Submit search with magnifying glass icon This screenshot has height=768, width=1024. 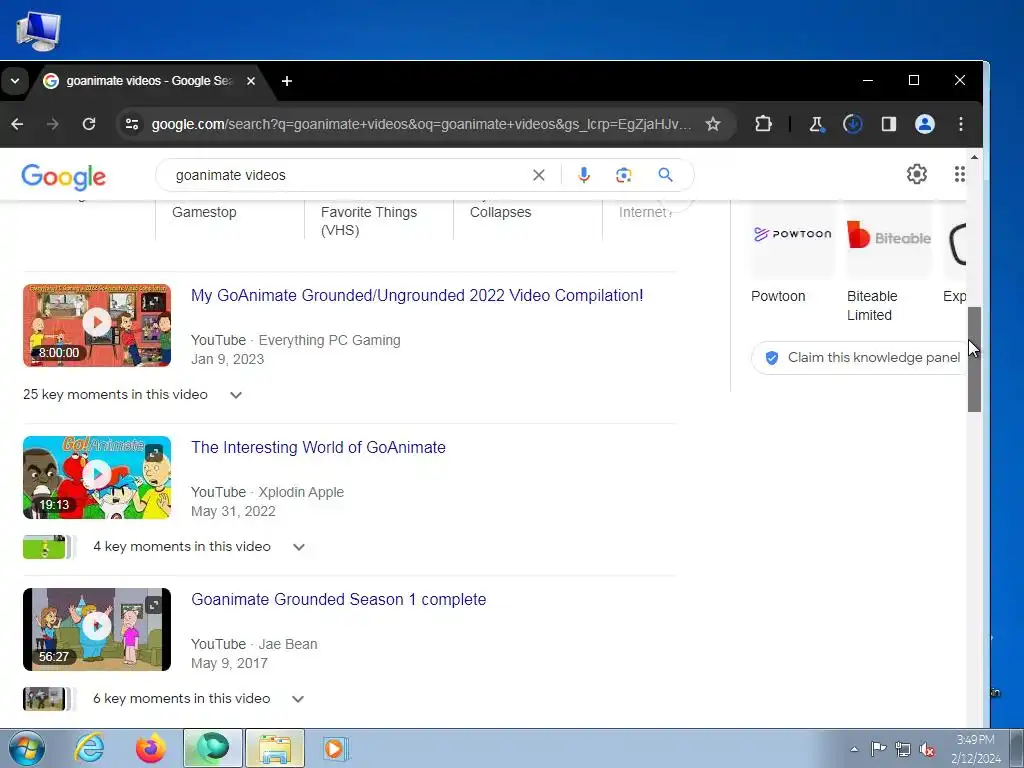tap(665, 175)
